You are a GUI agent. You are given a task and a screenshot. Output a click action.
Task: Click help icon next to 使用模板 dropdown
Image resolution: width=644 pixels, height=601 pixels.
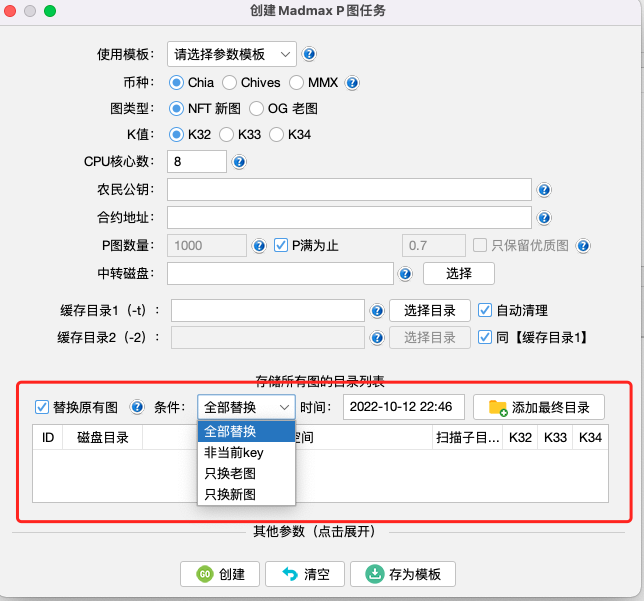309,54
